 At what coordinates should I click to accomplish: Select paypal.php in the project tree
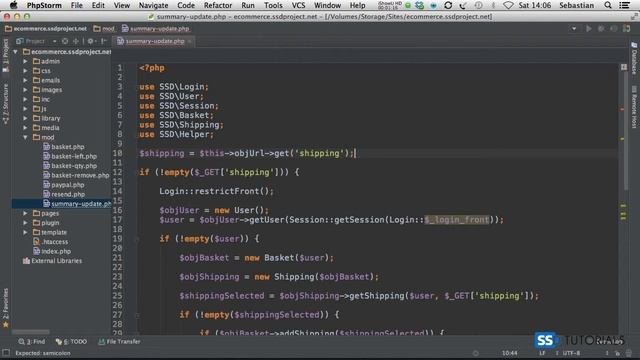click(x=64, y=185)
